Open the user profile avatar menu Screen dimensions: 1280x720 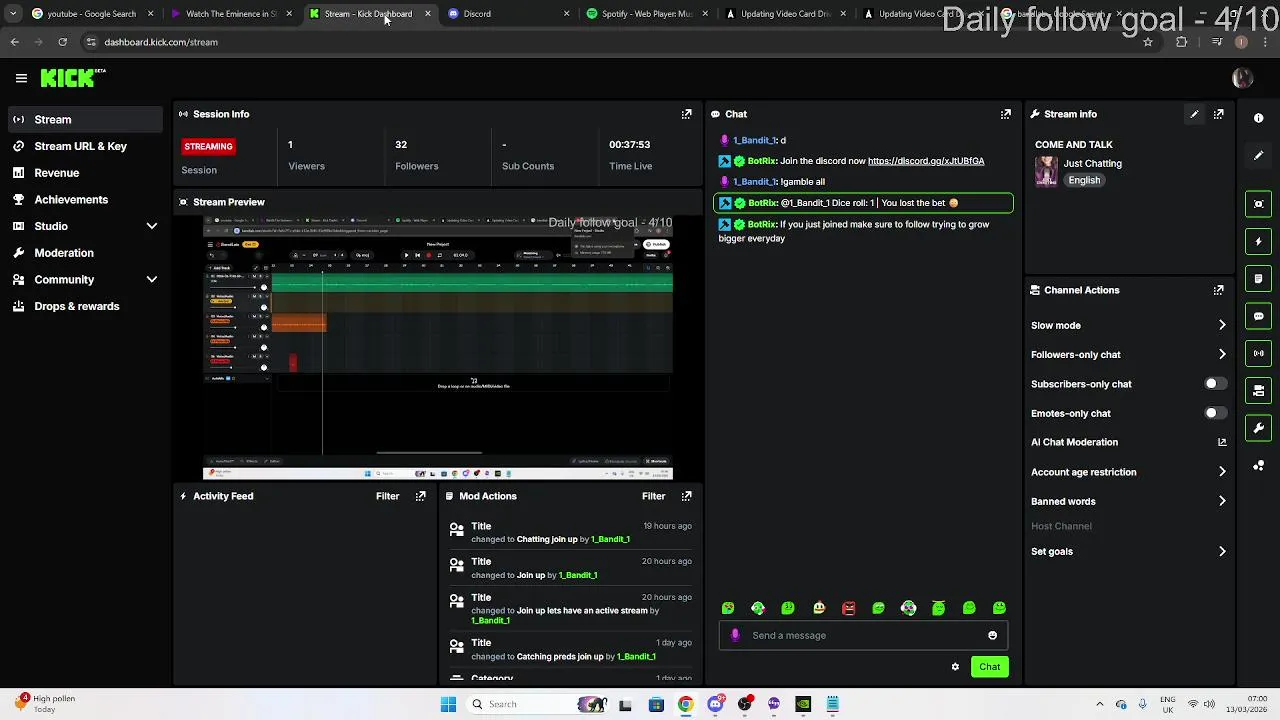pos(1243,78)
